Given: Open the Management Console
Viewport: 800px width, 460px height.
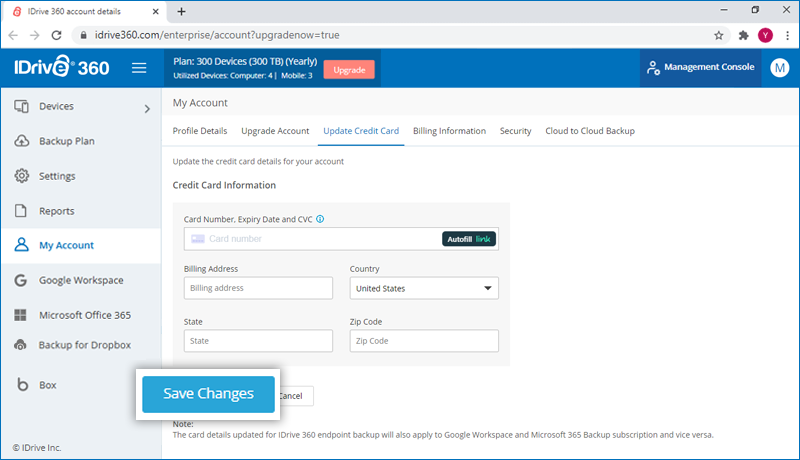Looking at the screenshot, I should click(x=701, y=67).
